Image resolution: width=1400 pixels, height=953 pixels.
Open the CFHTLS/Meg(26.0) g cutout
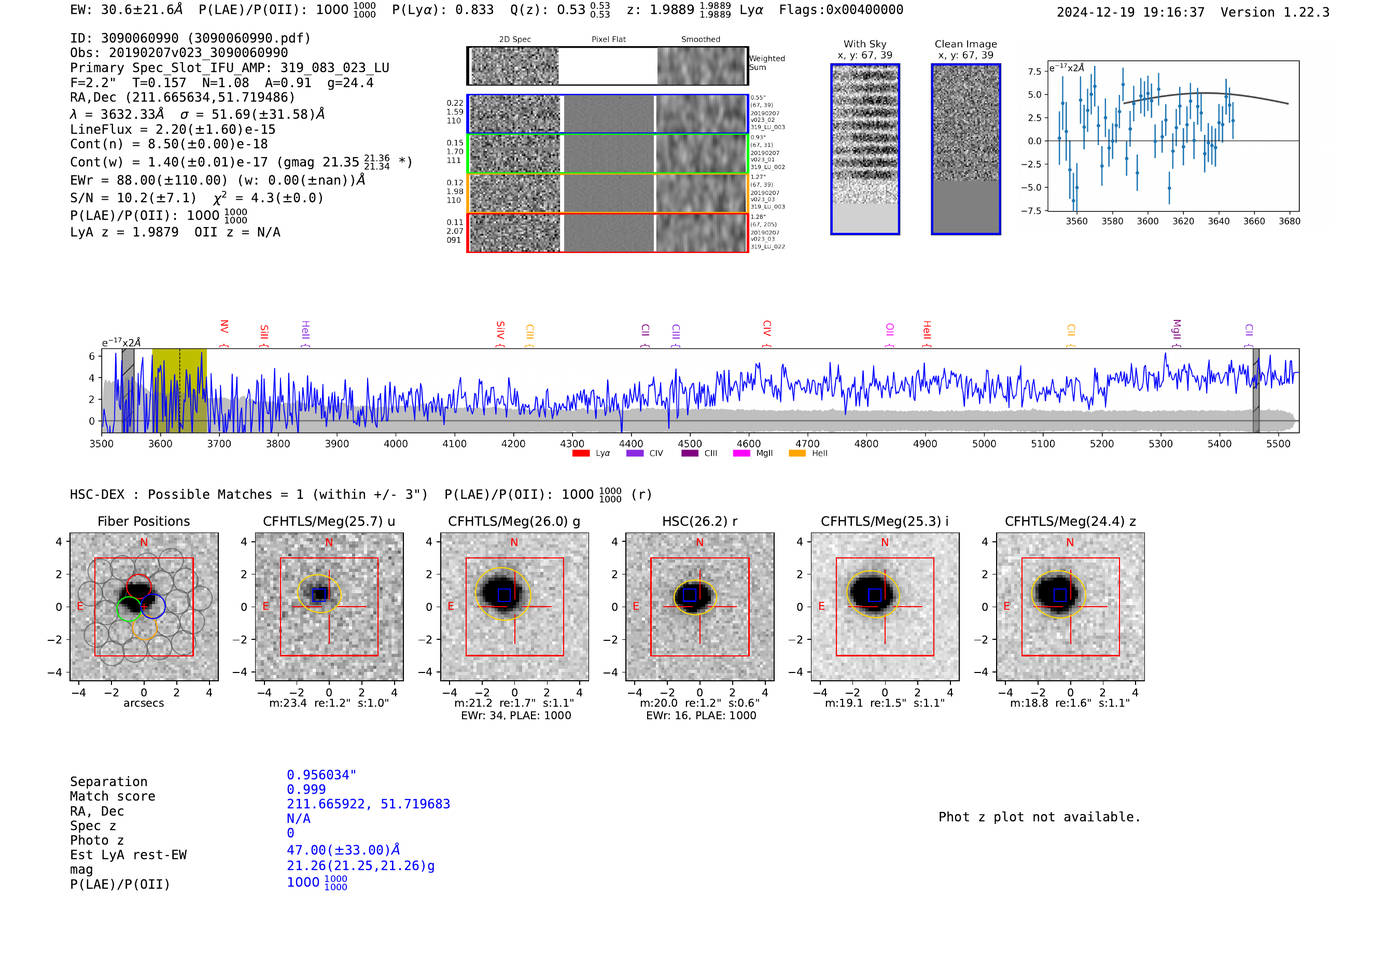click(514, 606)
